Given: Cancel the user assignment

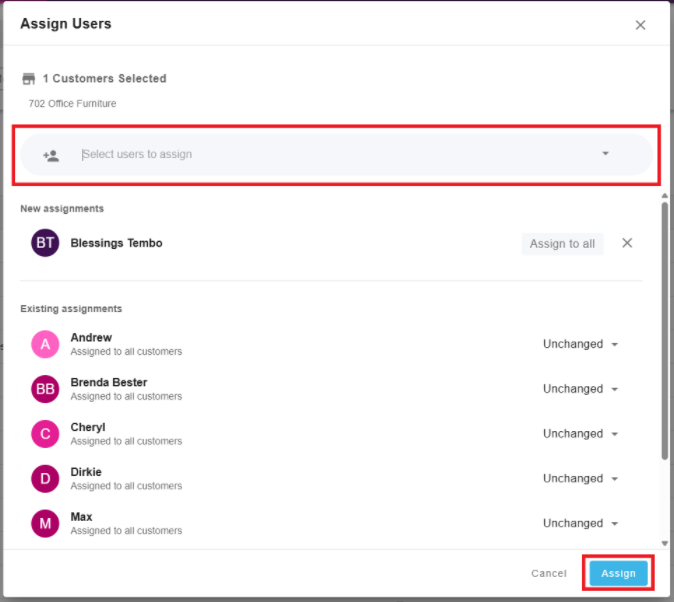Looking at the screenshot, I should [x=549, y=573].
